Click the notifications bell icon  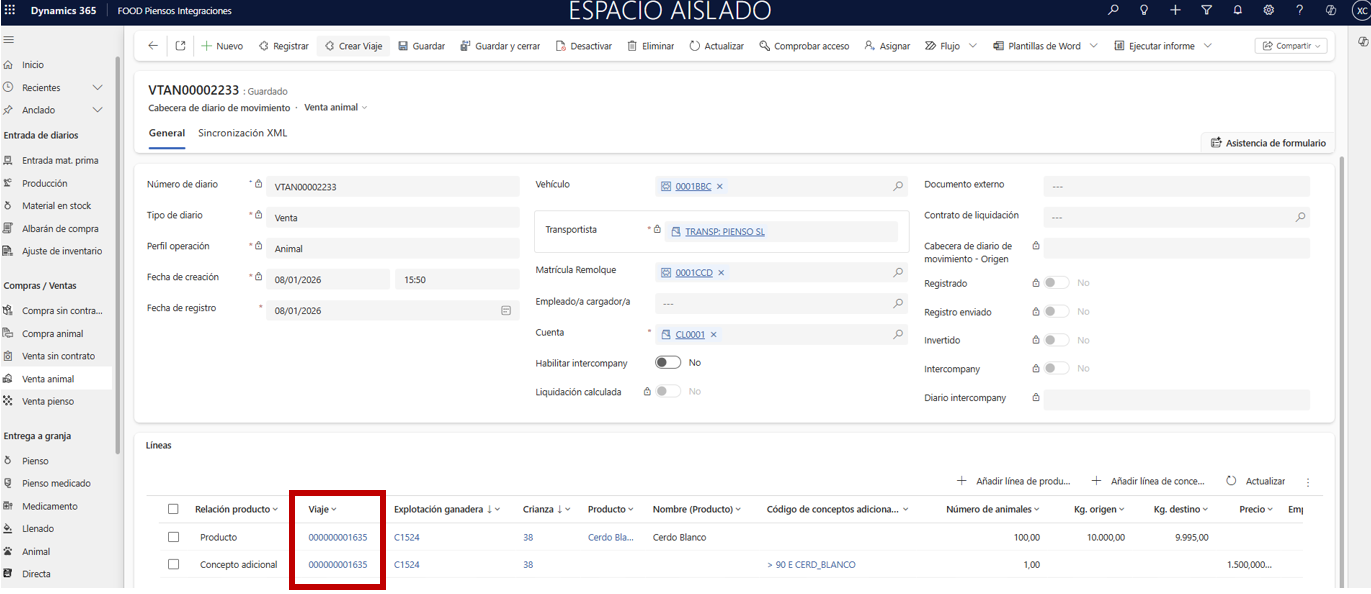pyautogui.click(x=1237, y=10)
